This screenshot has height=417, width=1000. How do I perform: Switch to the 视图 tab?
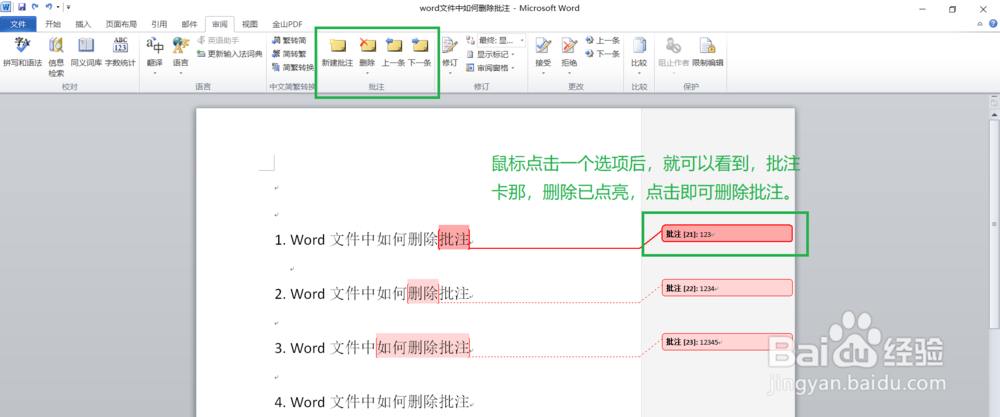(250, 24)
